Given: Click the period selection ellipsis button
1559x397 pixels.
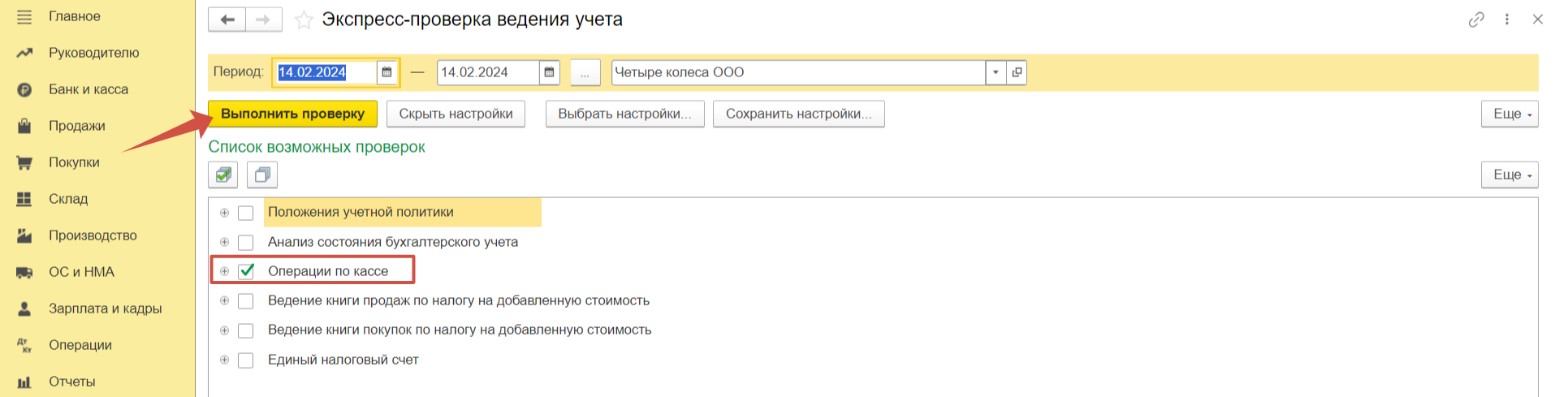Looking at the screenshot, I should pos(586,72).
